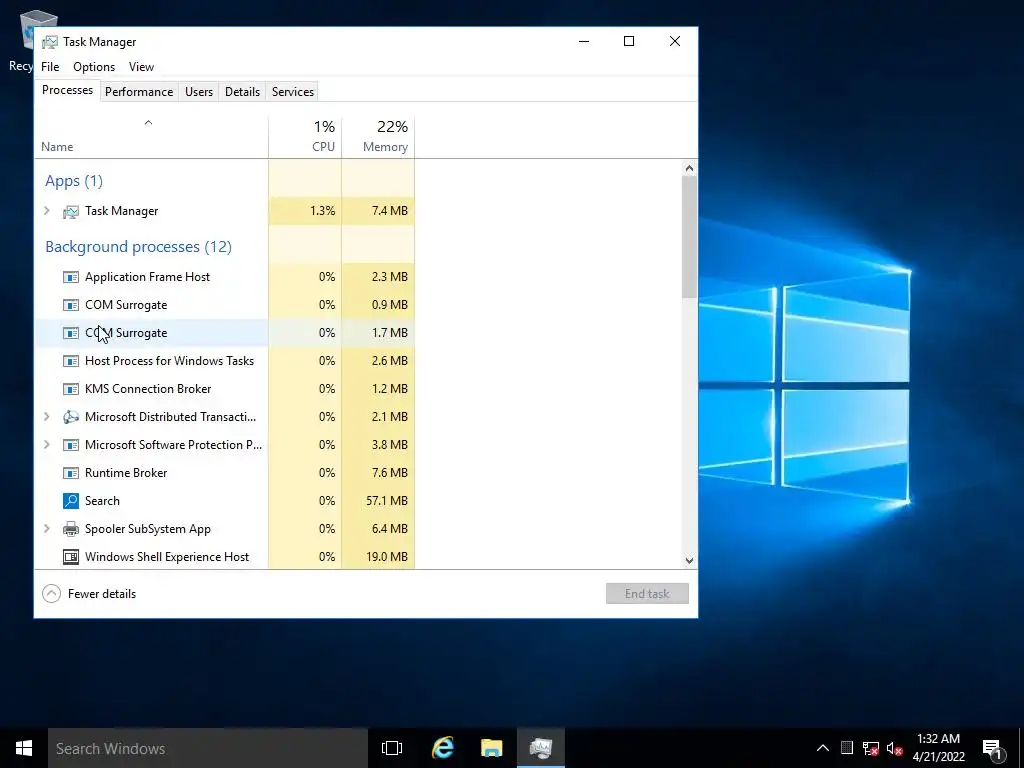Switch to the Performance tab
The width and height of the screenshot is (1024, 768).
click(x=139, y=92)
